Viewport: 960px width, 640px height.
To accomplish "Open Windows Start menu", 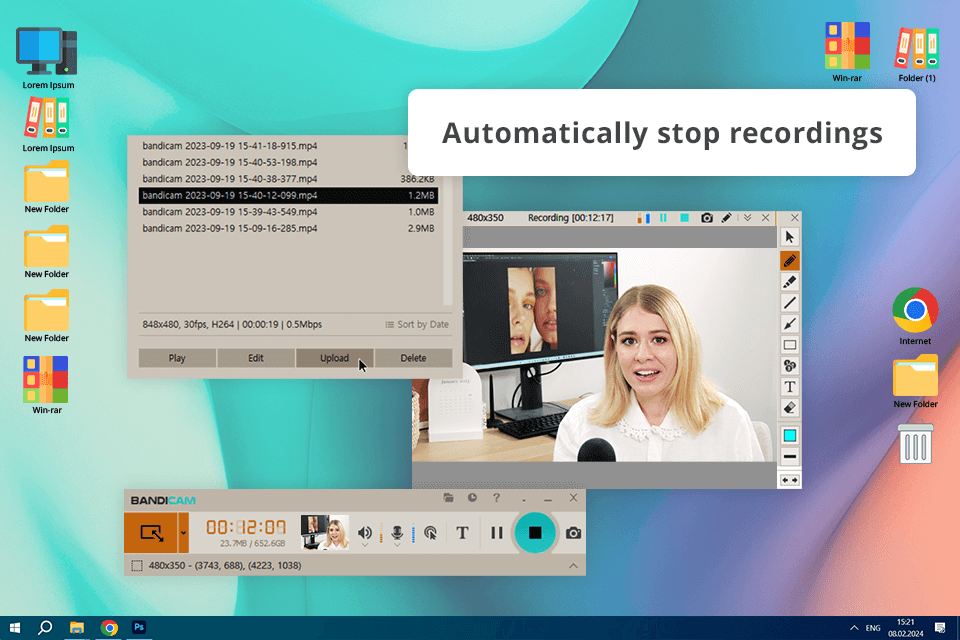I will (x=15, y=628).
